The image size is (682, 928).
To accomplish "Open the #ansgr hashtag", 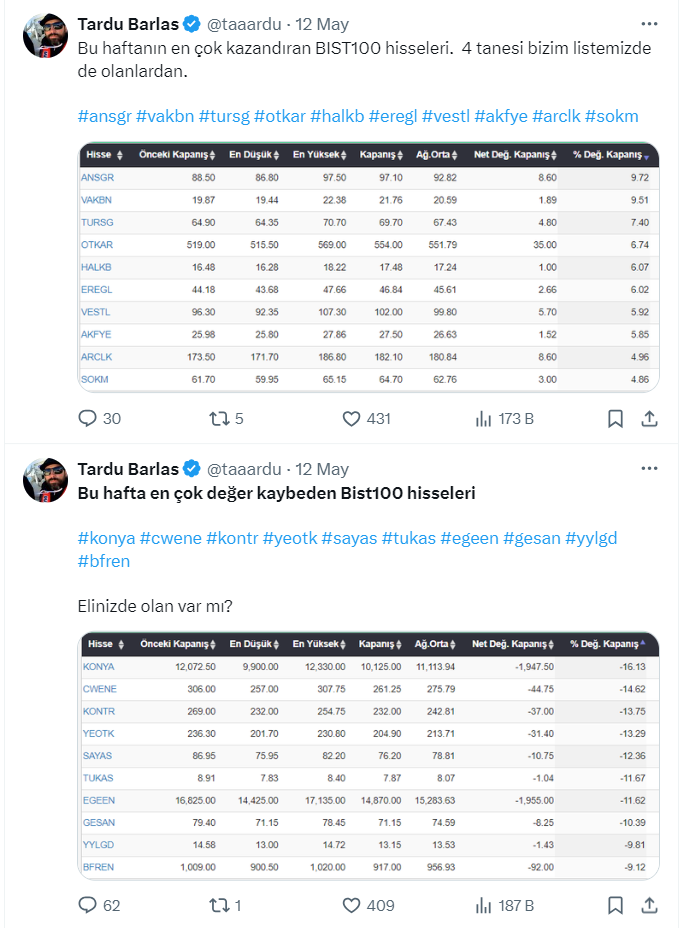I will [103, 116].
